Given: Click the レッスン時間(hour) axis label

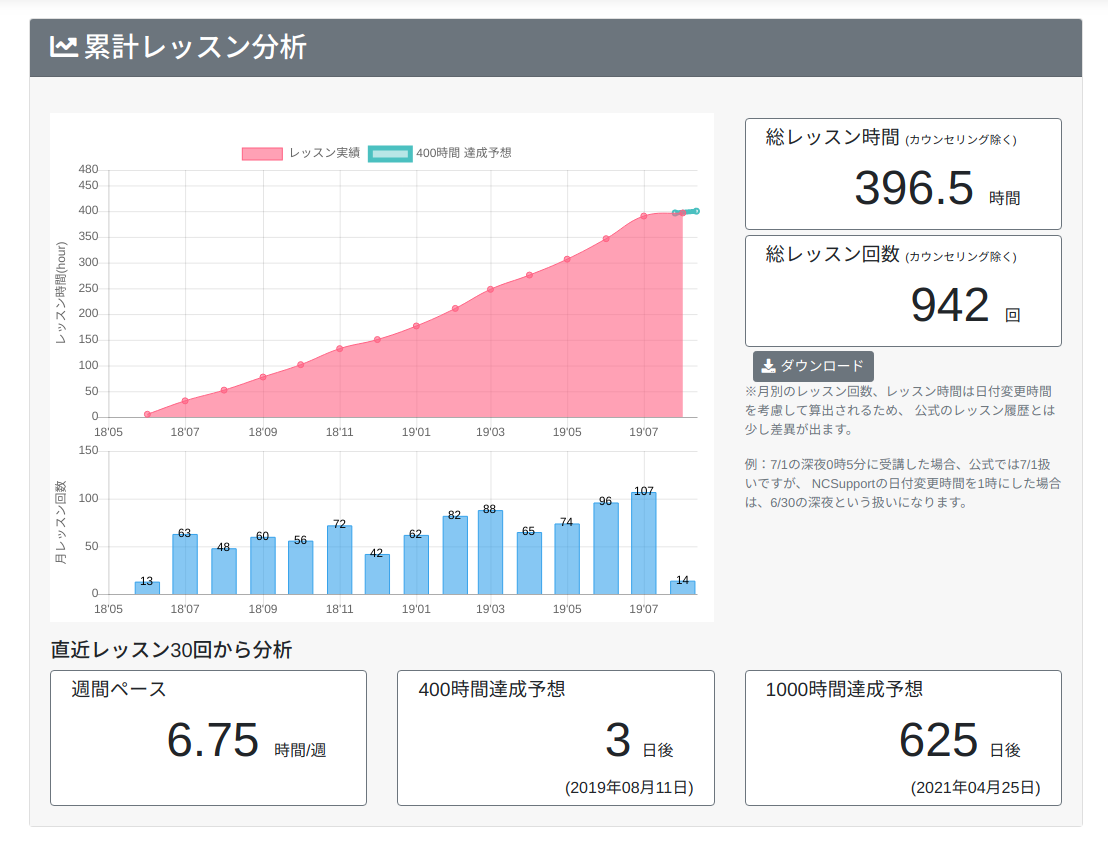Looking at the screenshot, I should (x=61, y=292).
